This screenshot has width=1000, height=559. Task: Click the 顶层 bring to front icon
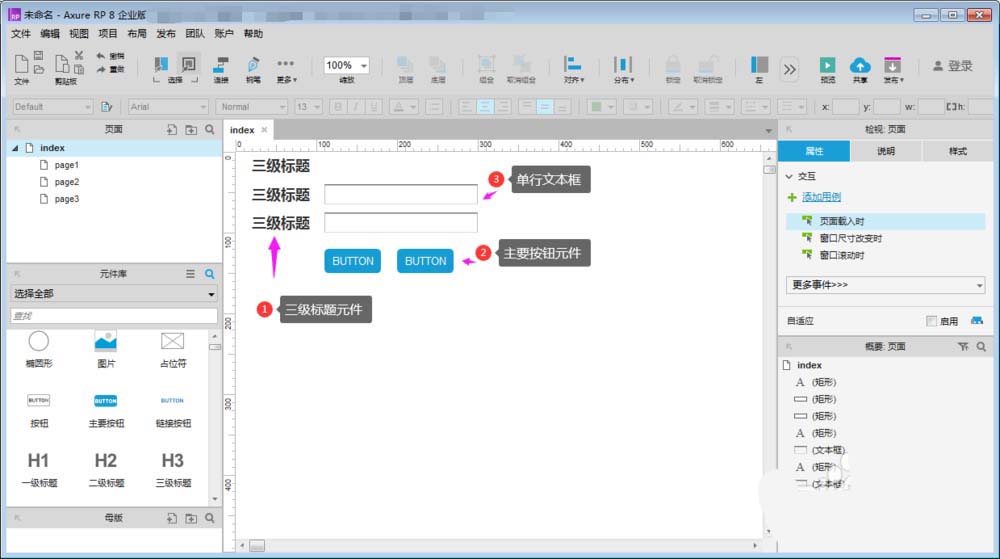[x=405, y=69]
